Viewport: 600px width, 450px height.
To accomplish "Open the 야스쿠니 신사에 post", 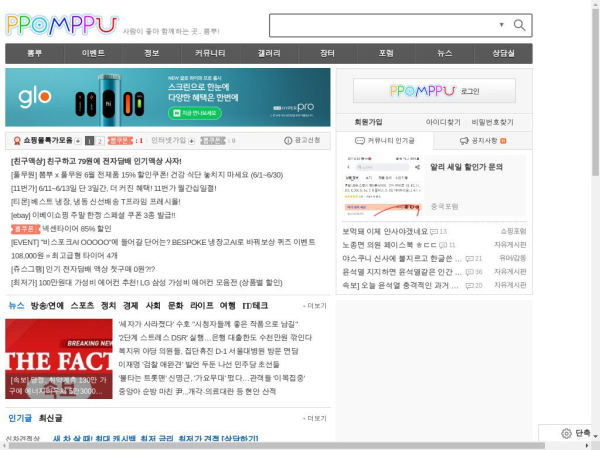I will (x=402, y=258).
